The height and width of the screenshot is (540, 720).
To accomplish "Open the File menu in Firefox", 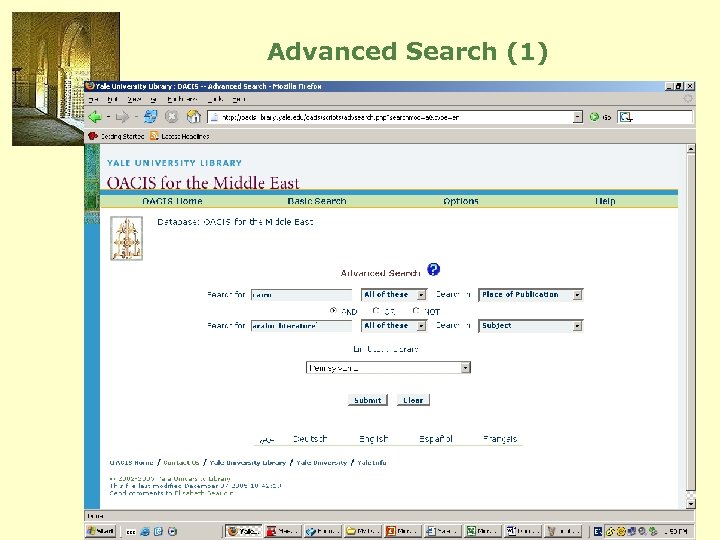I will [94, 99].
